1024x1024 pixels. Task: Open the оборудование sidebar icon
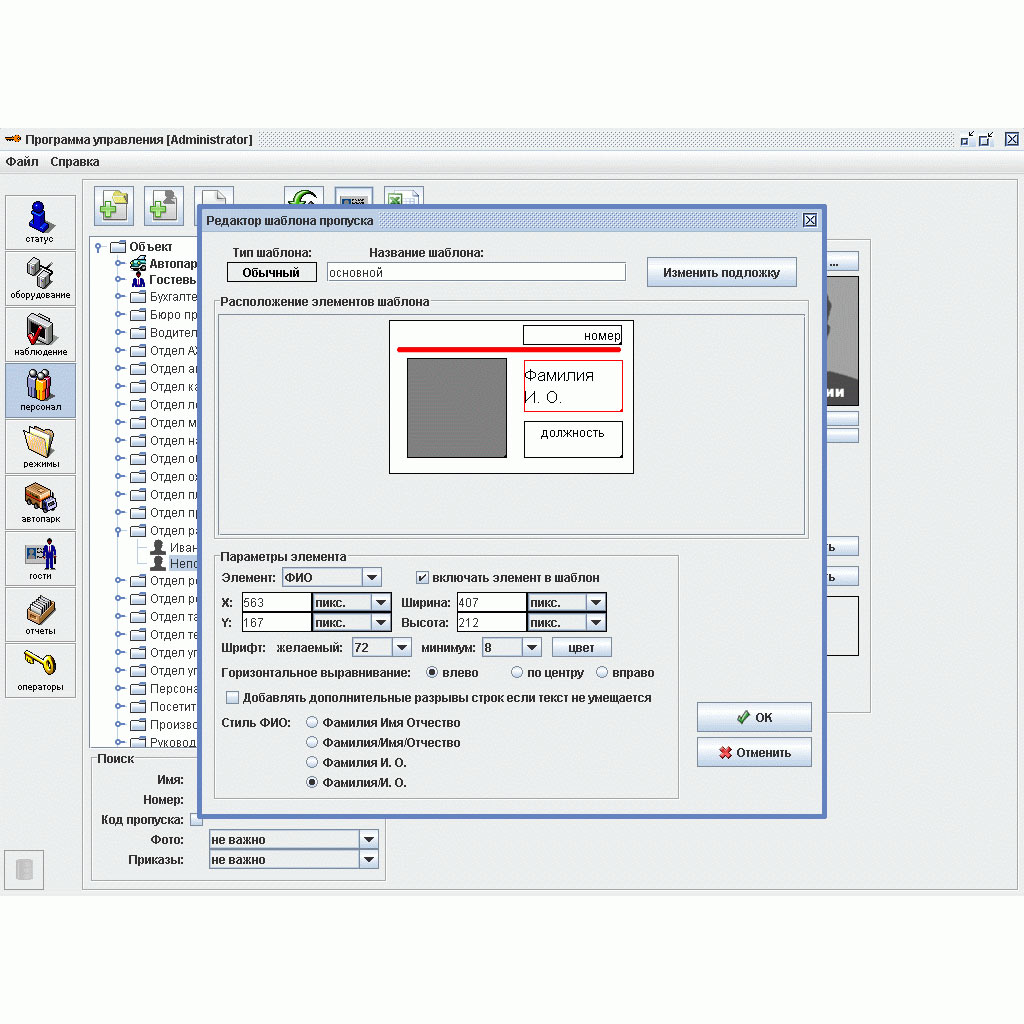coord(40,278)
